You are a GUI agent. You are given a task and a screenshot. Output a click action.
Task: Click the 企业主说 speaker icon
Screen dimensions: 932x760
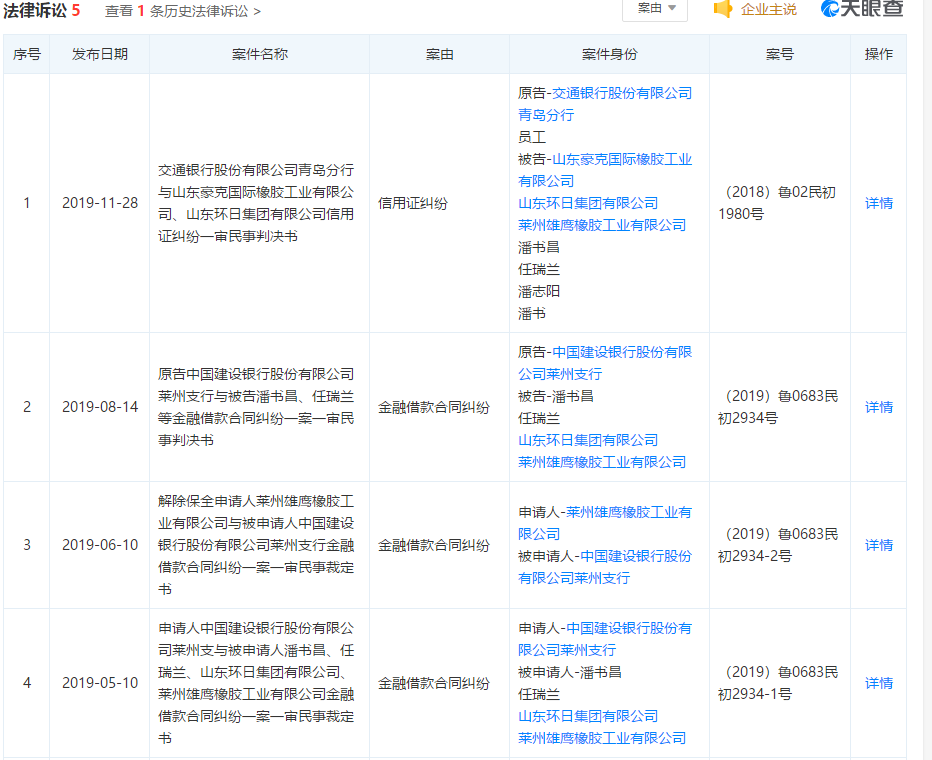click(x=723, y=9)
